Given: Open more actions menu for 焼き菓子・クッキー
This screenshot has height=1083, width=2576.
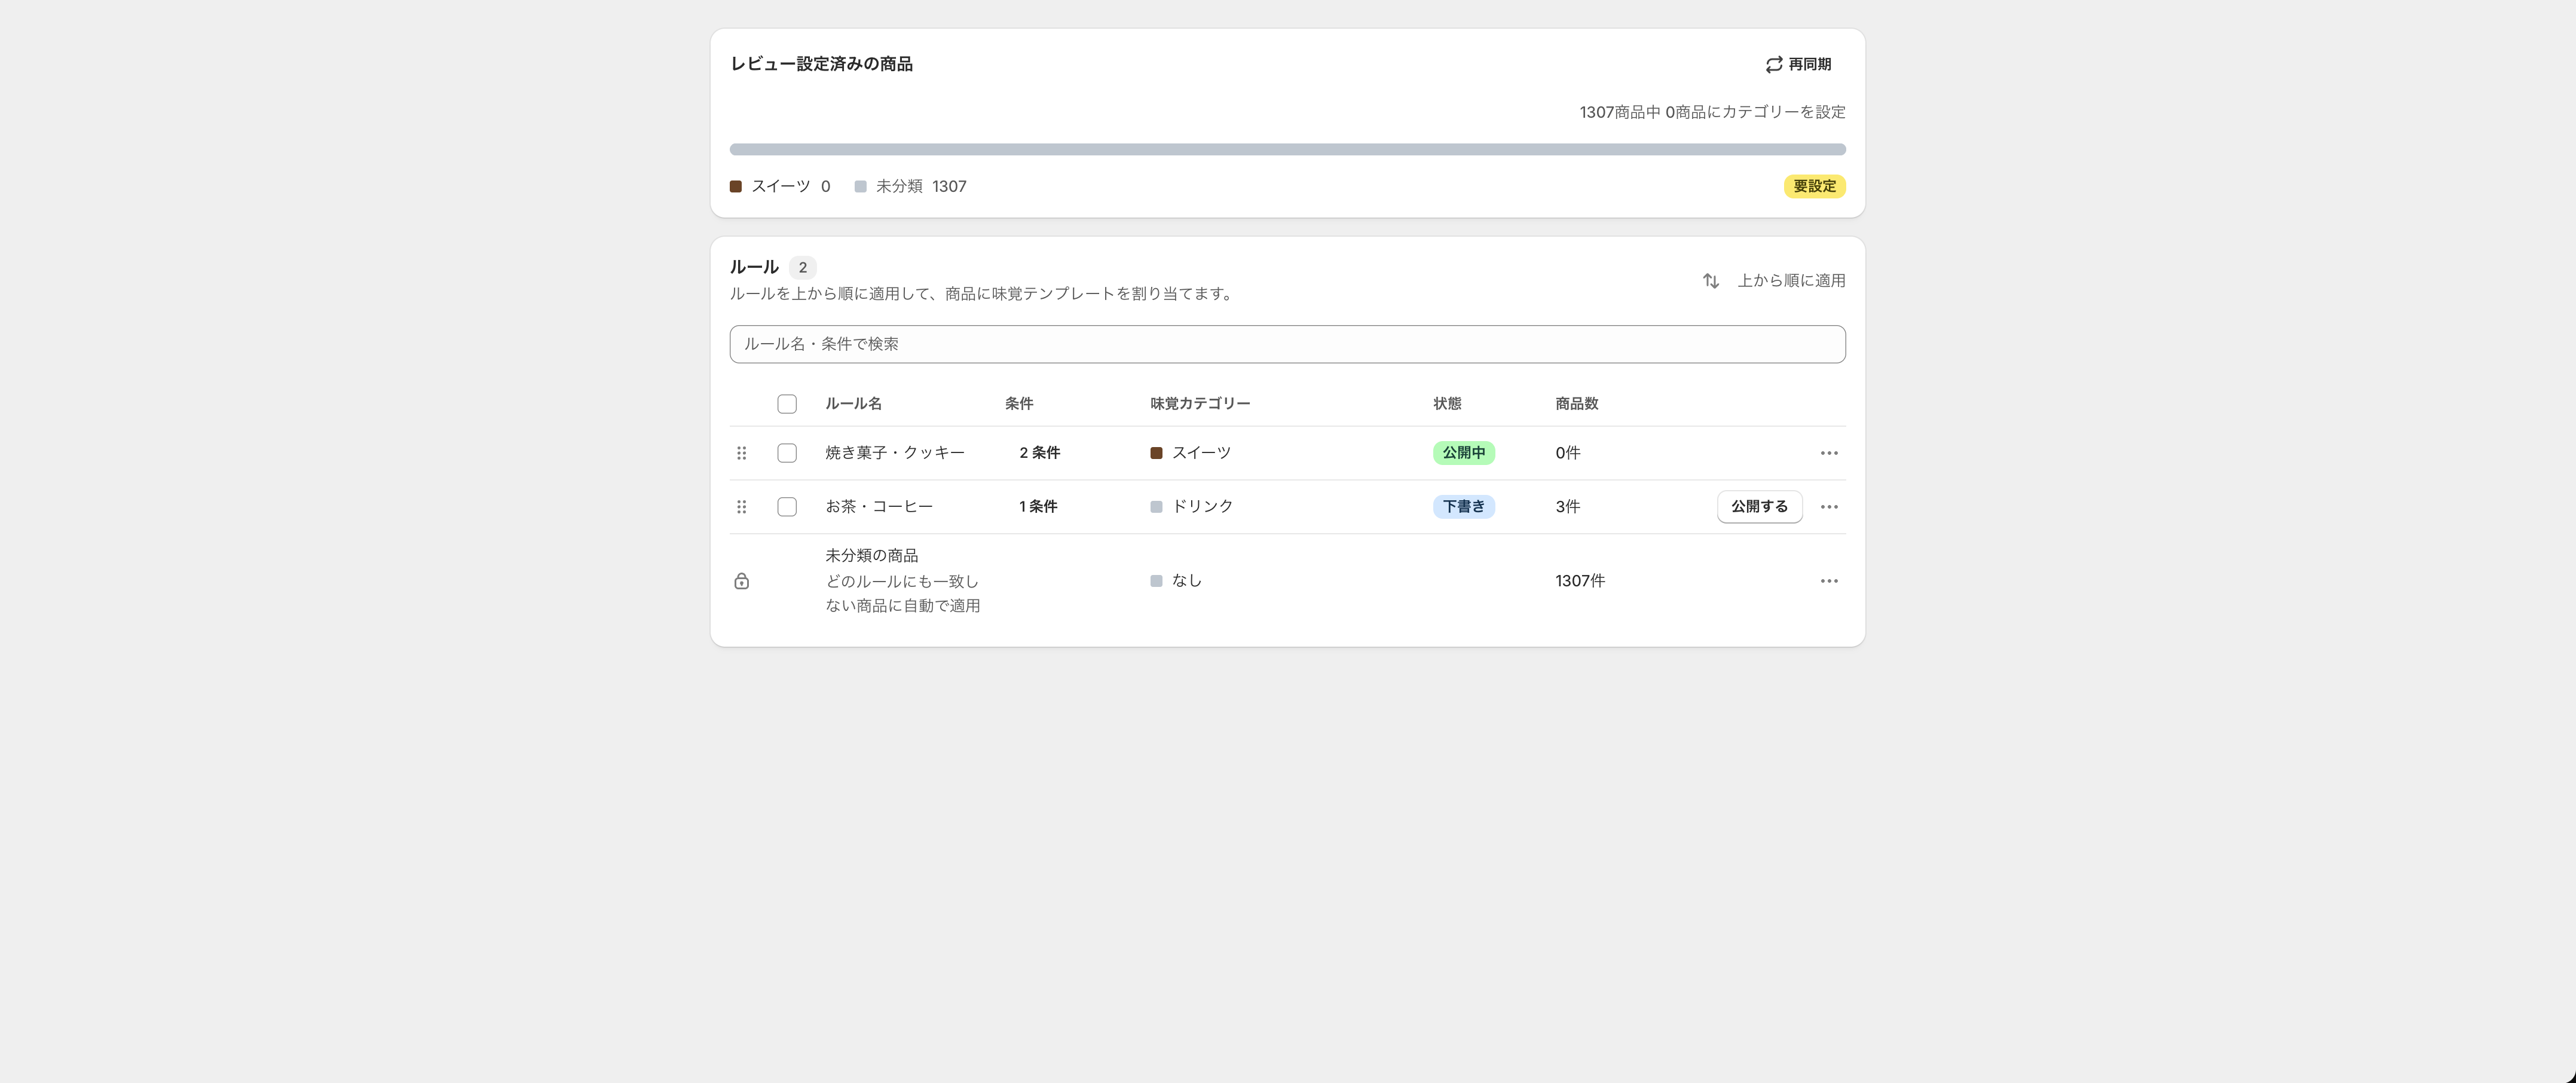Looking at the screenshot, I should coord(1829,453).
